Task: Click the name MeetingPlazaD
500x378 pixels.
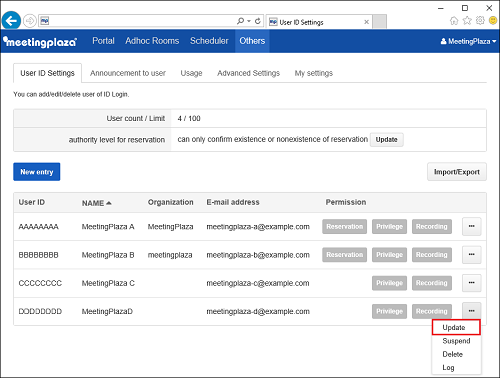Action: pyautogui.click(x=107, y=312)
